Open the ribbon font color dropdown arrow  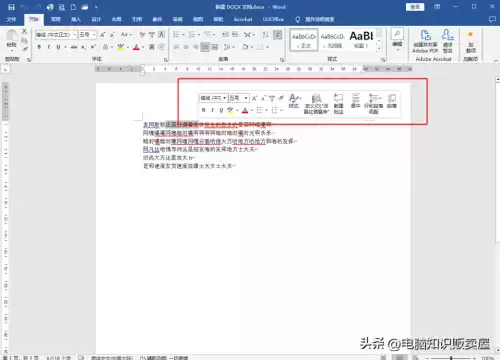(x=142, y=47)
